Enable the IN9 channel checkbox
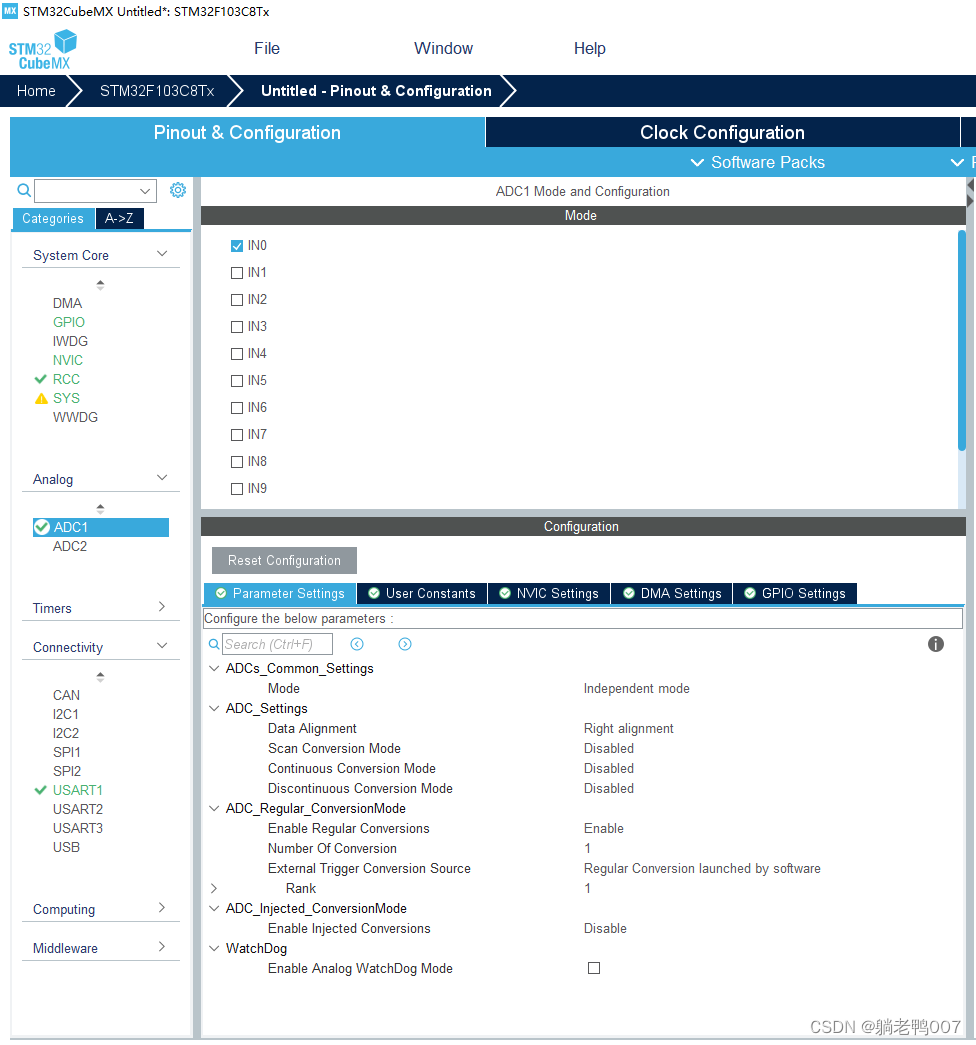 (237, 489)
